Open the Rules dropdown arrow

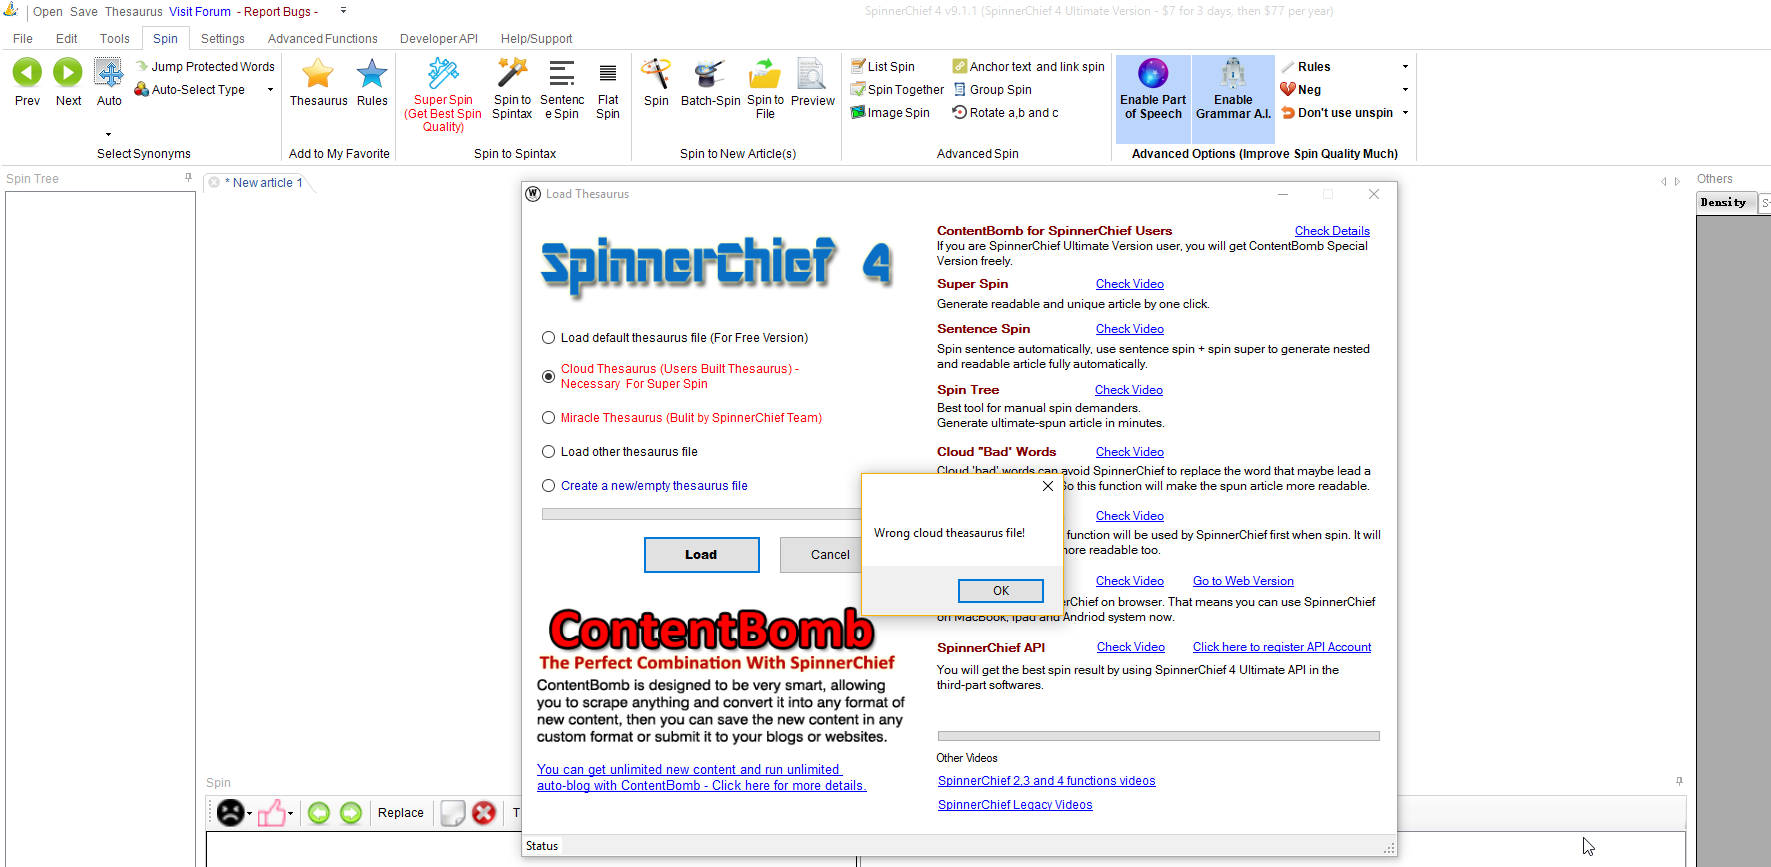tap(1405, 67)
